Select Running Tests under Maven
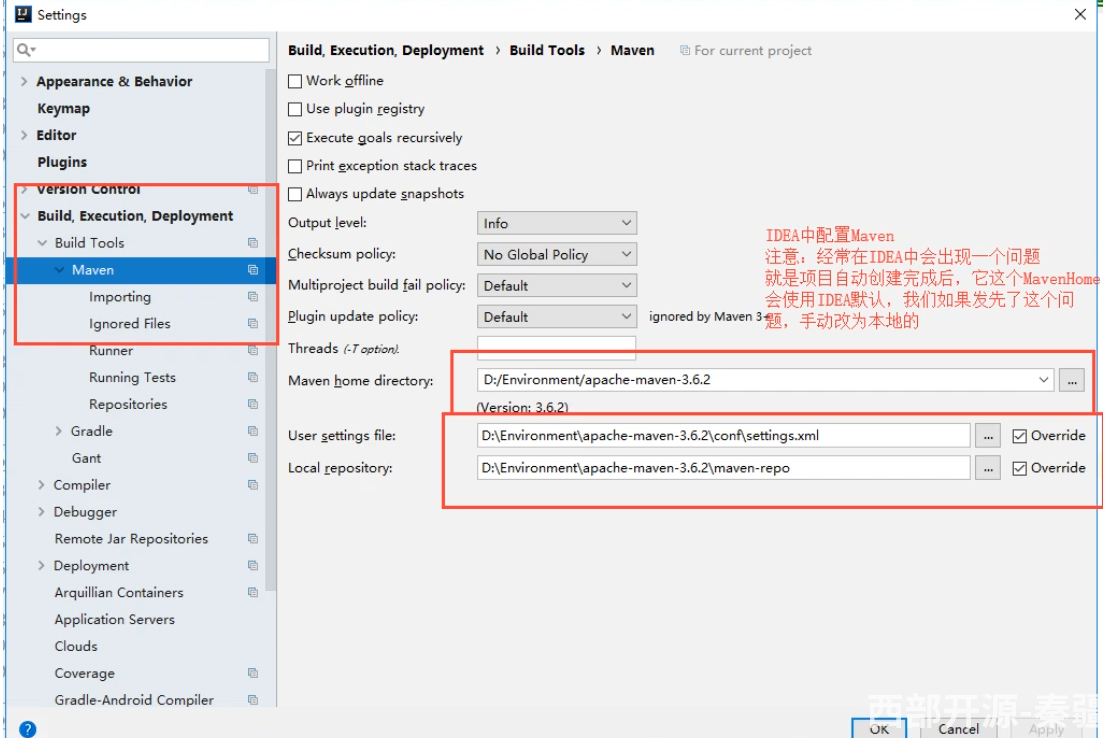The image size is (1106, 738). (x=132, y=377)
